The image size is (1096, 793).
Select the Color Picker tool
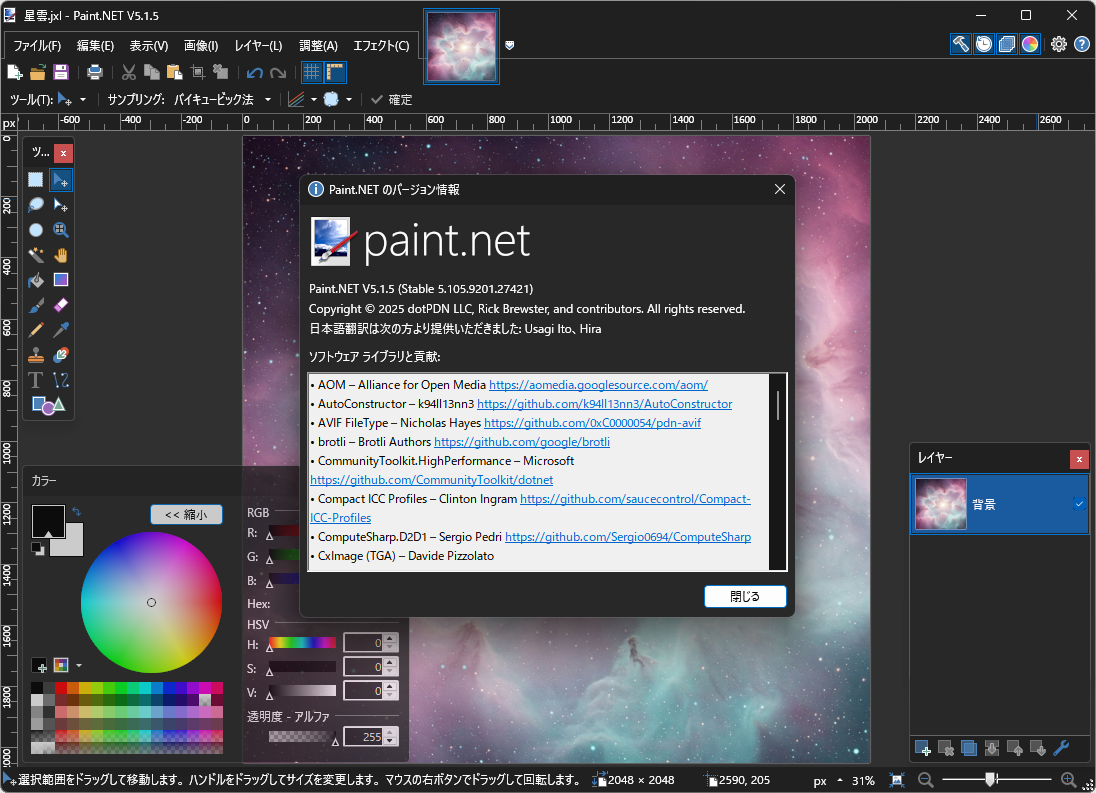pyautogui.click(x=60, y=329)
